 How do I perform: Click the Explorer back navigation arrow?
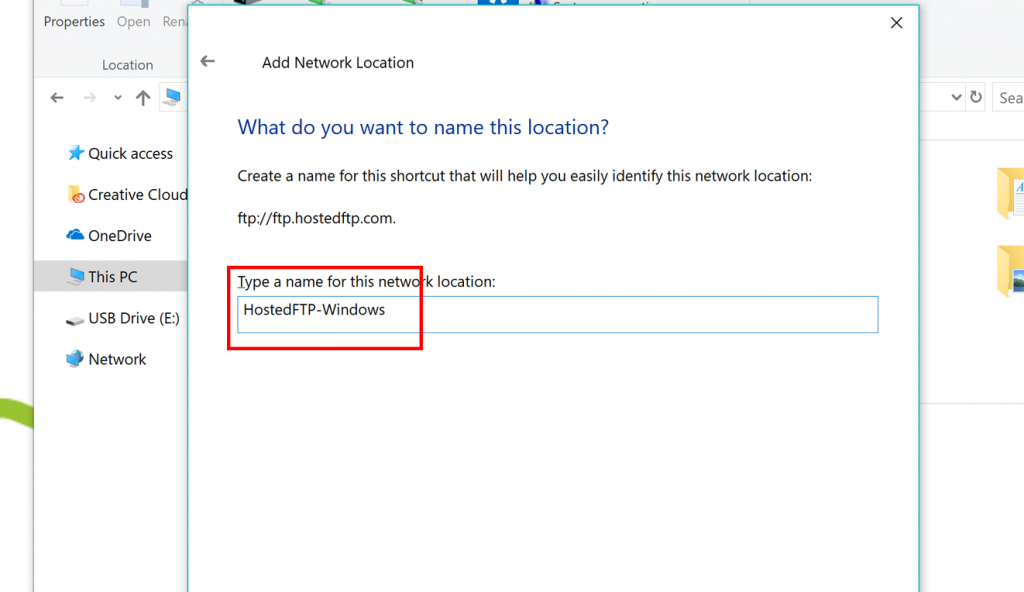(x=57, y=98)
